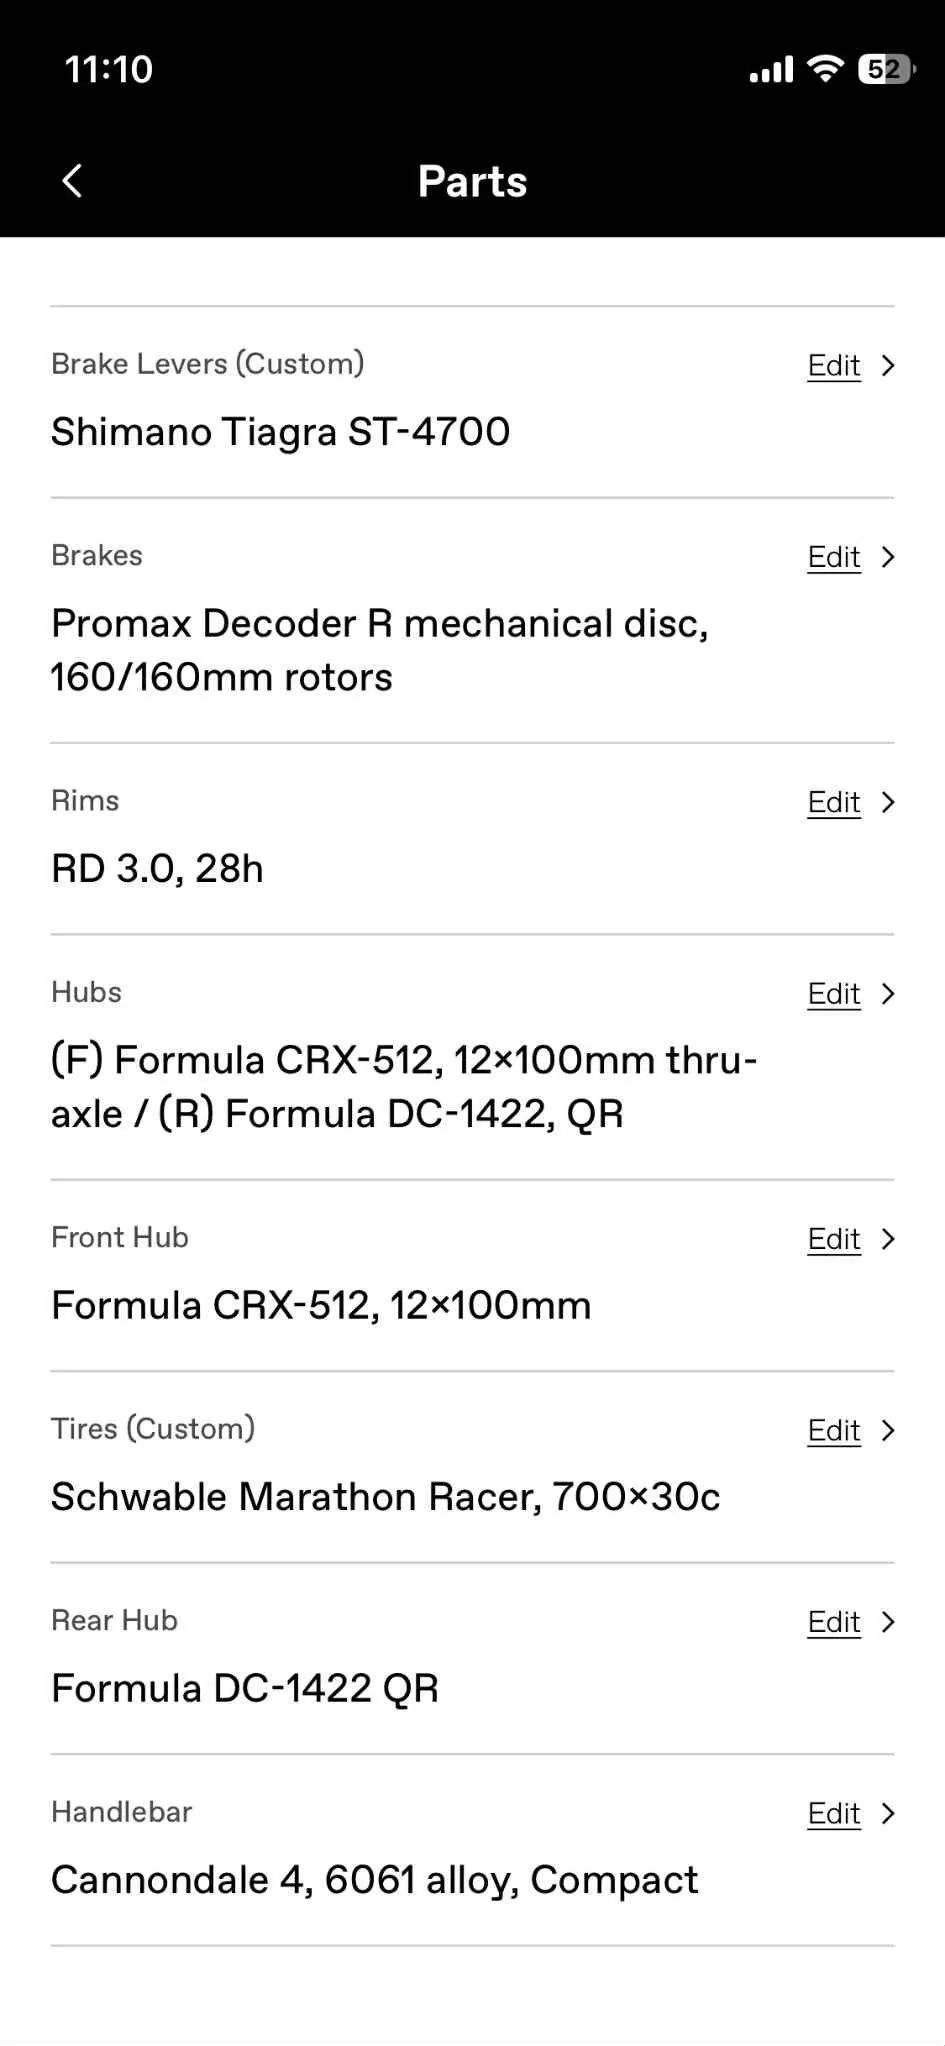The width and height of the screenshot is (945, 2046).
Task: Open Front Hub chevron arrow
Action: click(x=888, y=1239)
